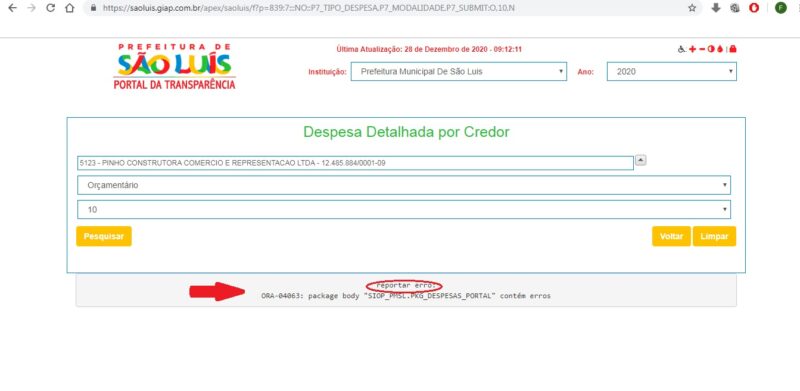Click the ORA-04063 error message text
This screenshot has height=391, width=800.
(x=406, y=296)
